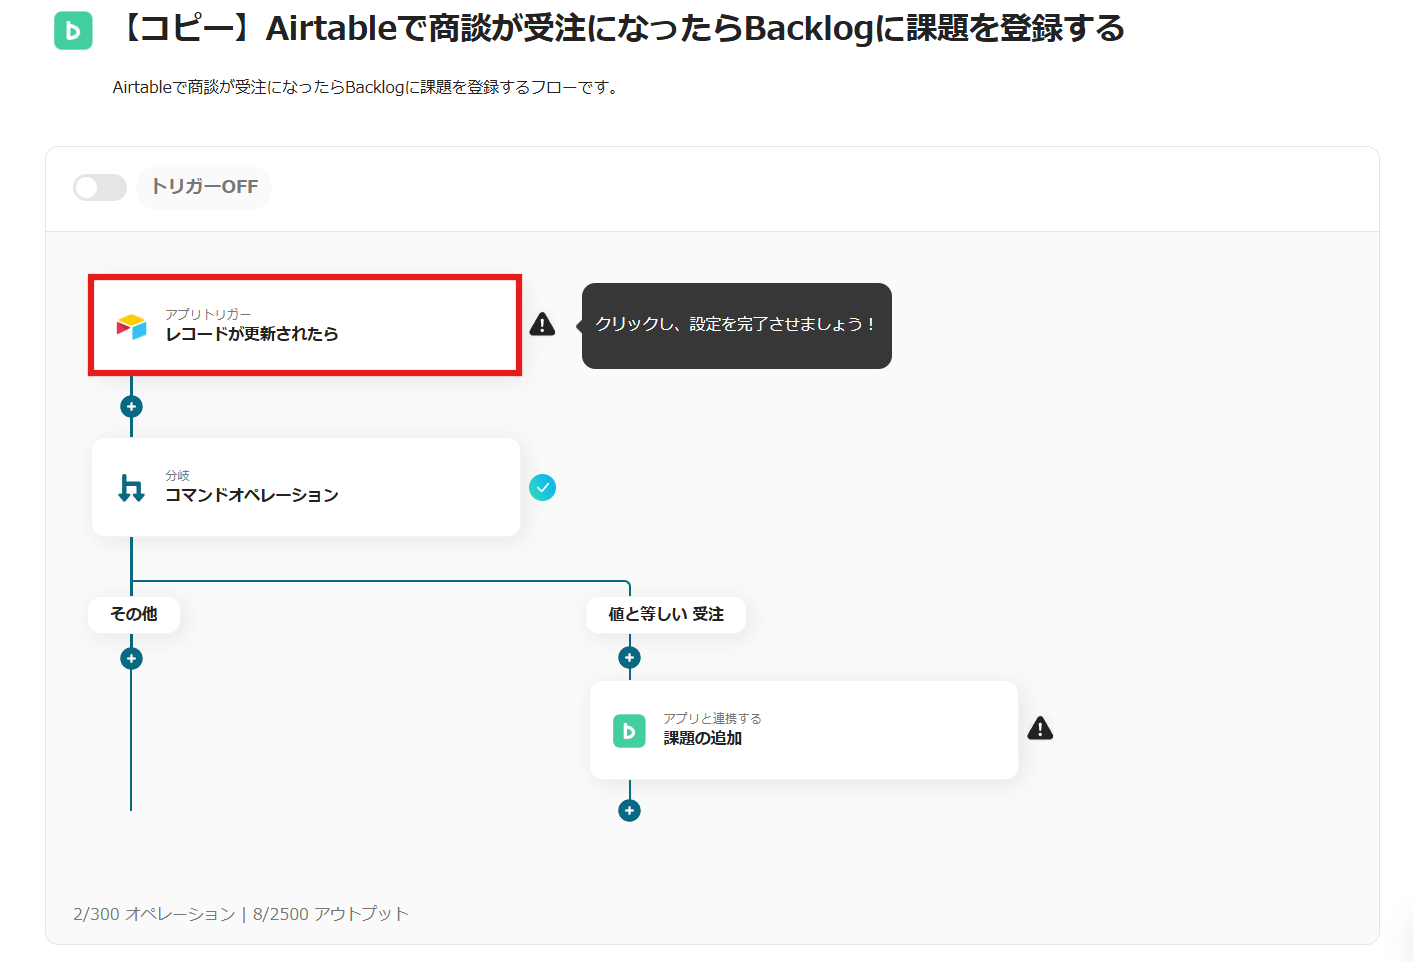Add a step below the Airtable trigger
The image size is (1413, 962).
tap(131, 407)
